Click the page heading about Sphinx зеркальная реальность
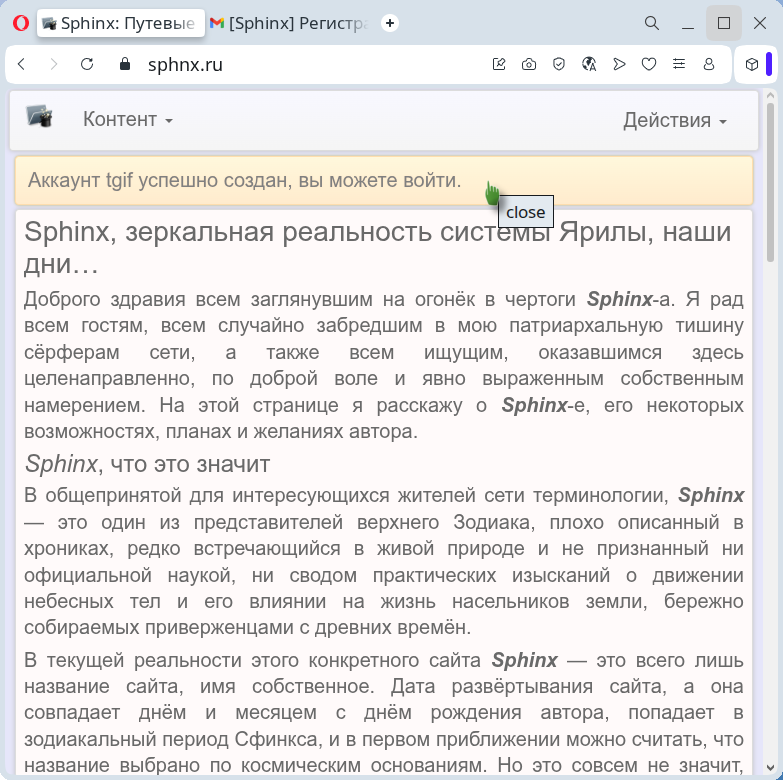 point(378,247)
